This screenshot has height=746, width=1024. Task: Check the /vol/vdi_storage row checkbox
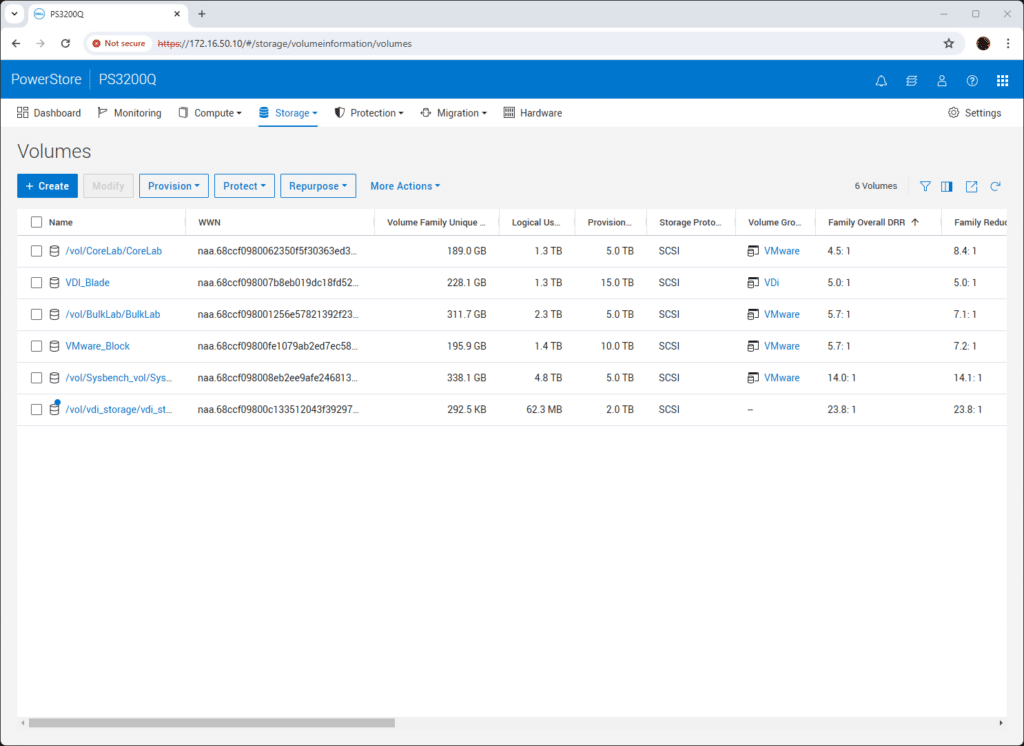tap(37, 410)
